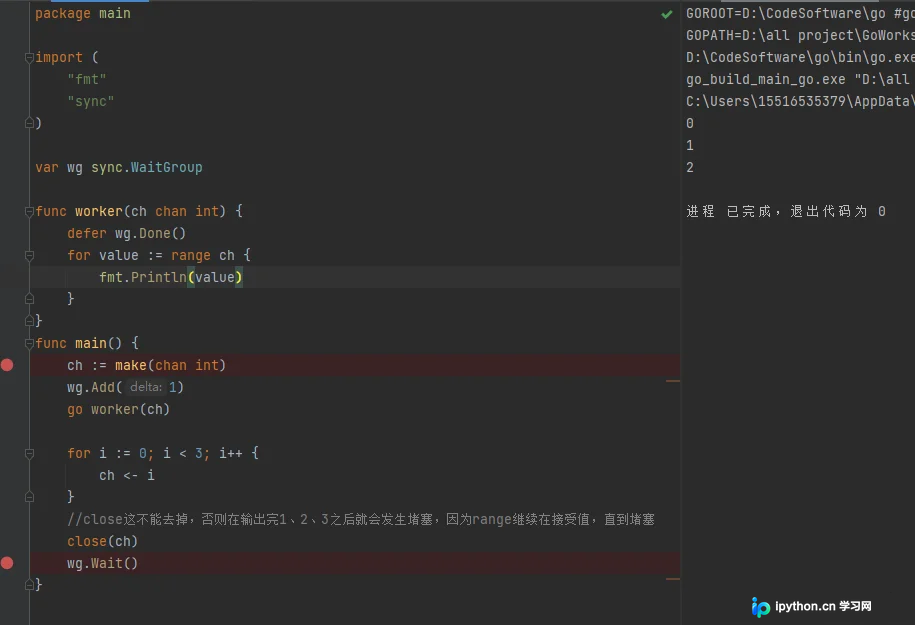Viewport: 915px width, 625px height.
Task: Click the D:\CodeSoftware\go\bin\go.exe output line
Action: pos(800,57)
